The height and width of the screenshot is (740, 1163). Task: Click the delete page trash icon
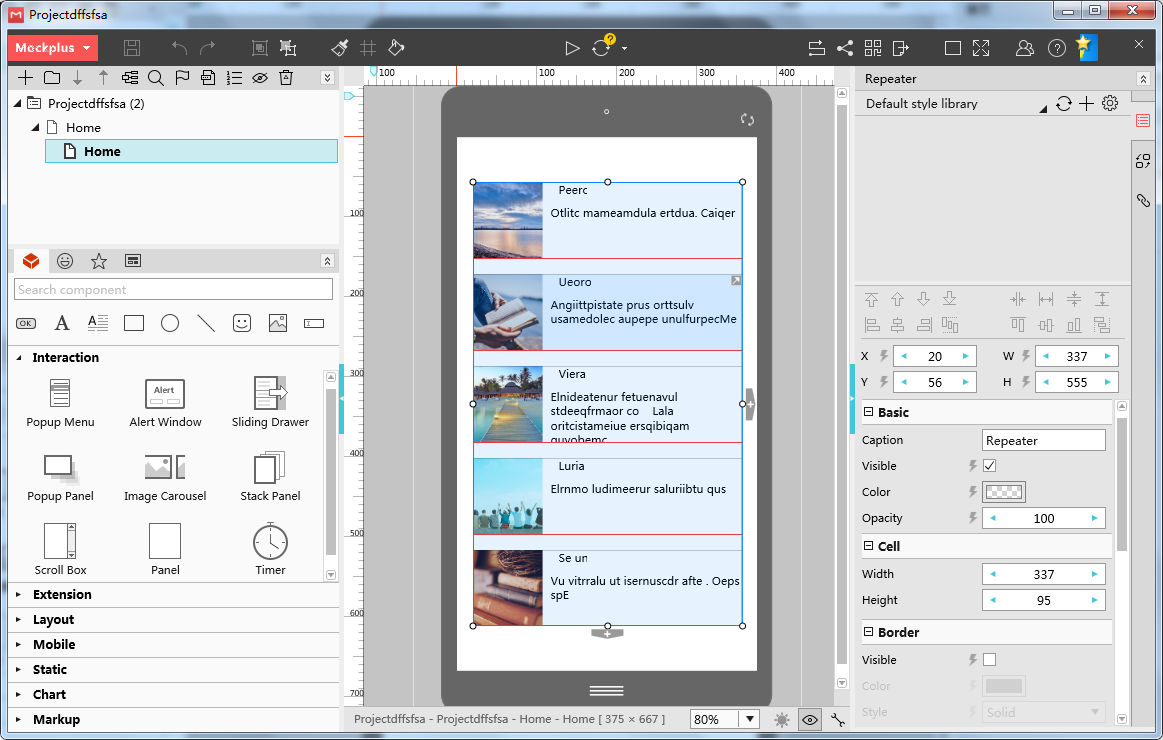286,78
